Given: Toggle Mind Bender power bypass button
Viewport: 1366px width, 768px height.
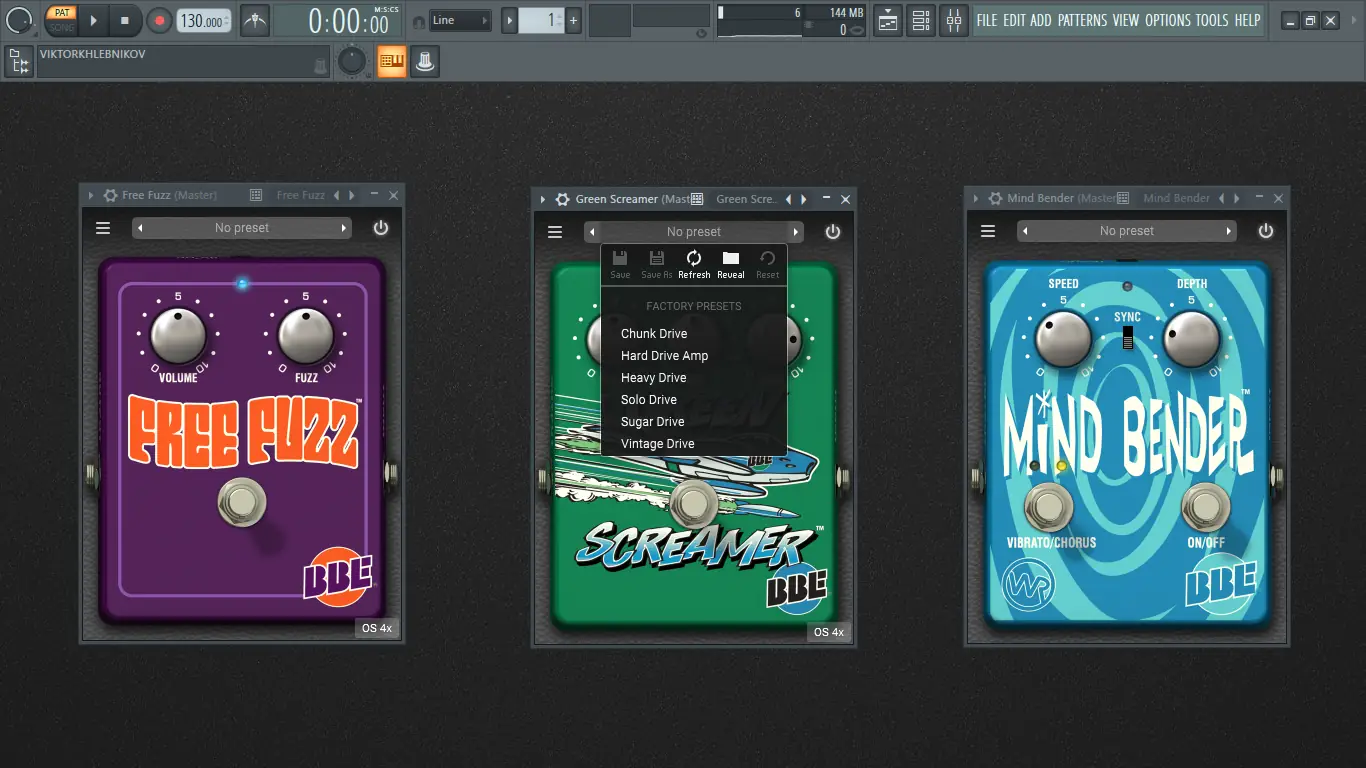Looking at the screenshot, I should (1266, 231).
